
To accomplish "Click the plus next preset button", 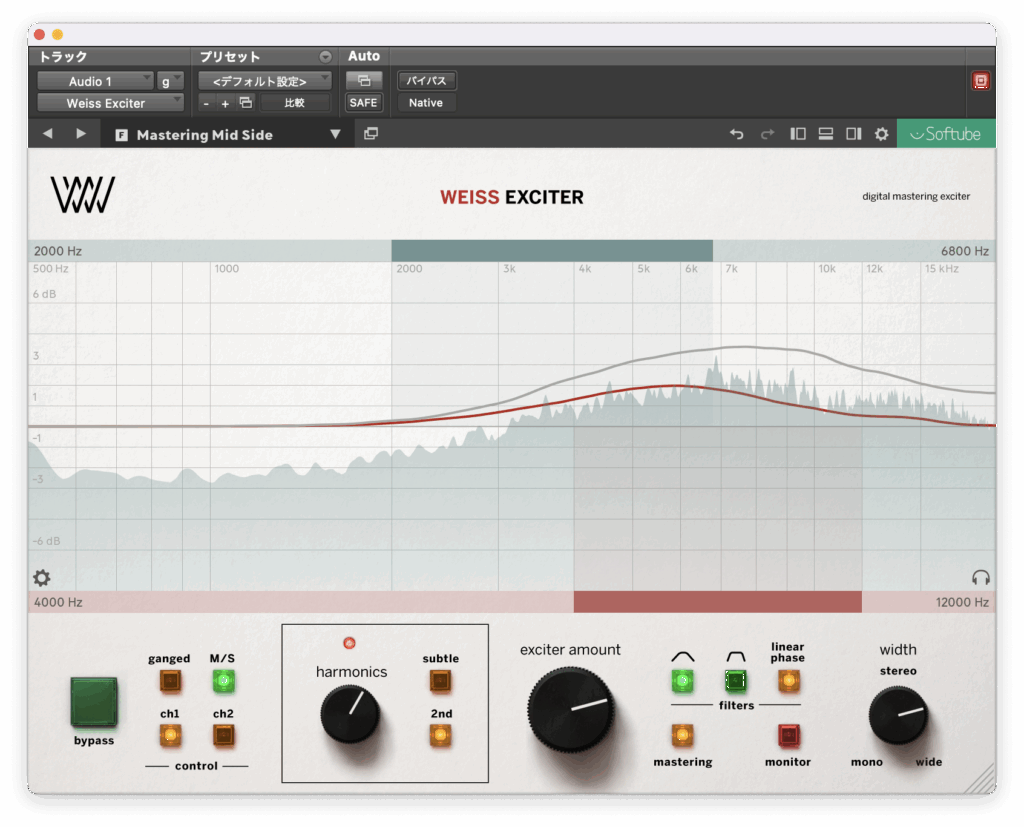I will click(x=225, y=103).
